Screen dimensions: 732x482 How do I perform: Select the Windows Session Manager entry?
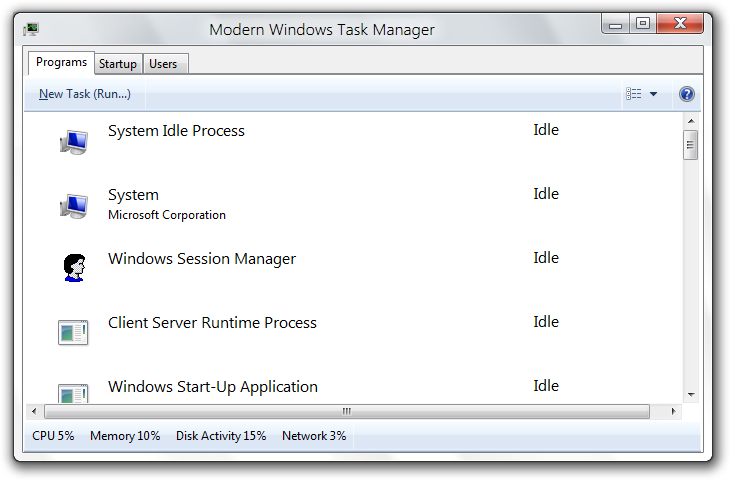202,259
